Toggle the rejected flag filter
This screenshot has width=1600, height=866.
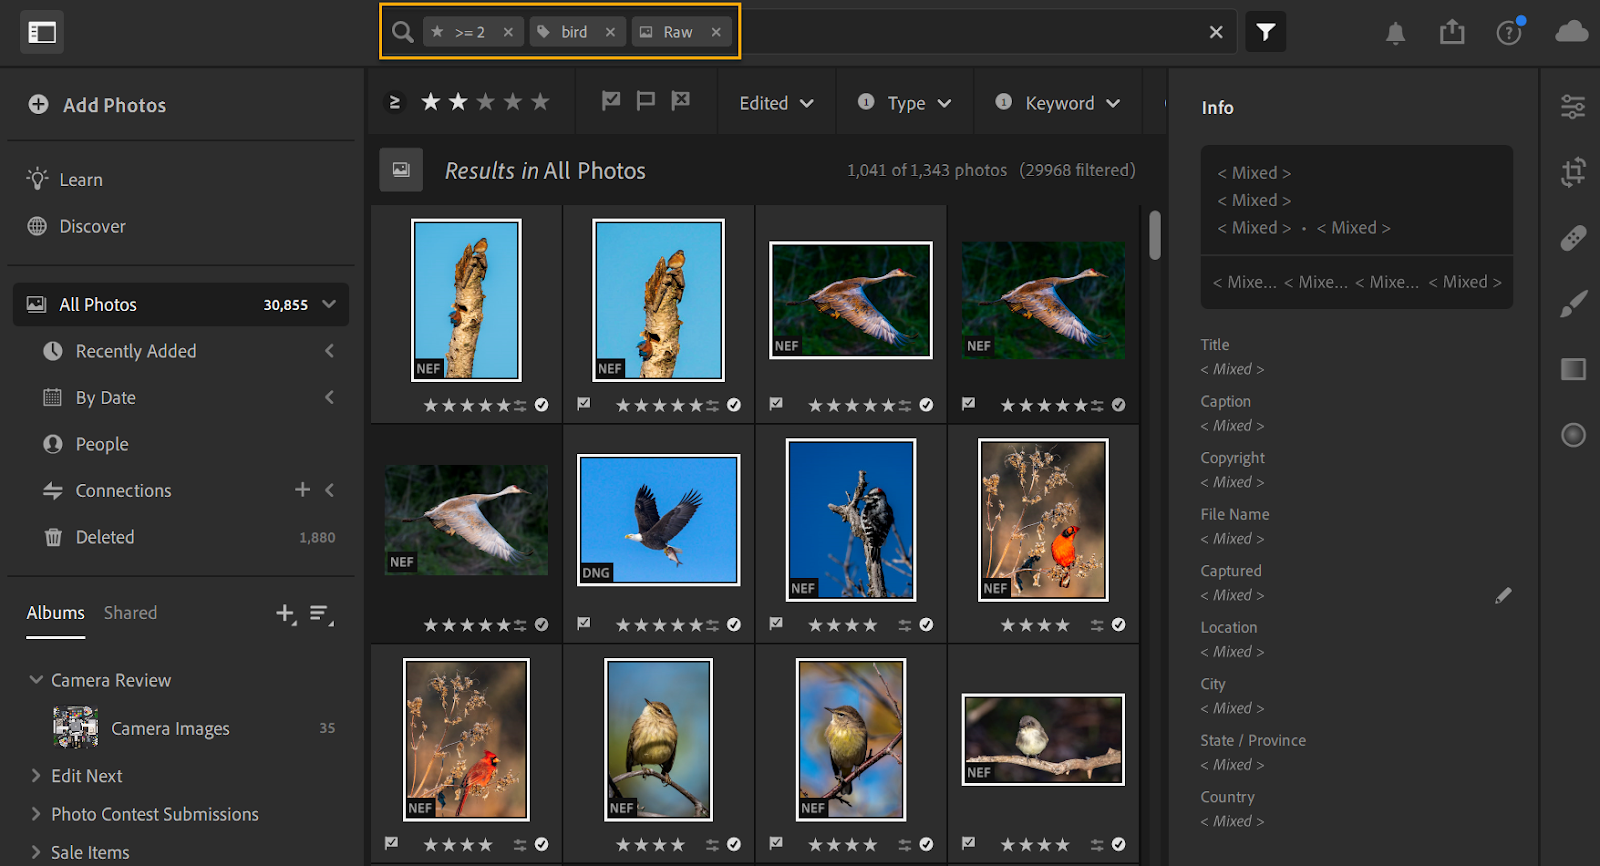[x=681, y=101]
